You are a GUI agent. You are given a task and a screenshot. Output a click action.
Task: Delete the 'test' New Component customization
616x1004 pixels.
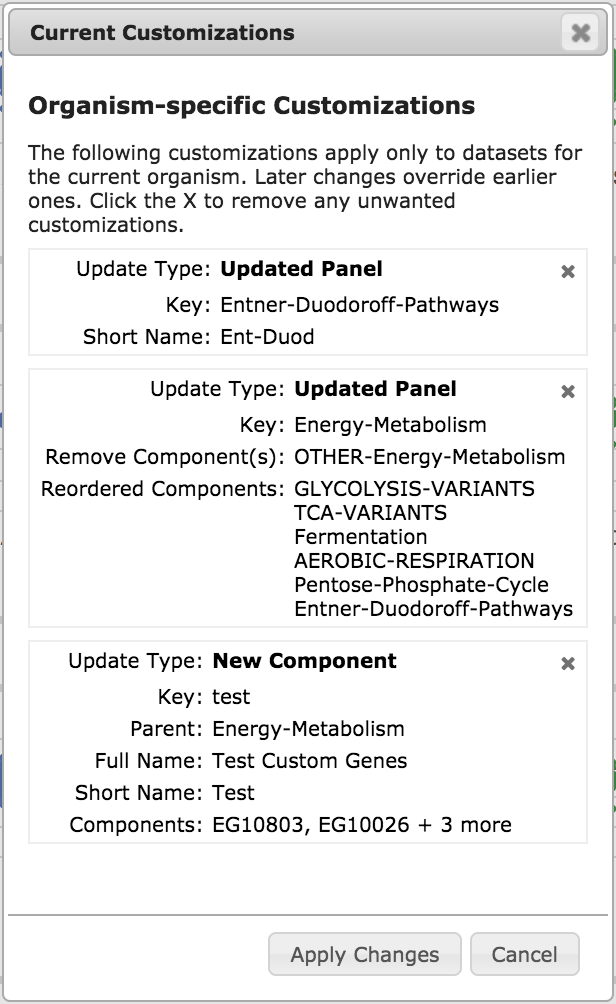point(568,664)
